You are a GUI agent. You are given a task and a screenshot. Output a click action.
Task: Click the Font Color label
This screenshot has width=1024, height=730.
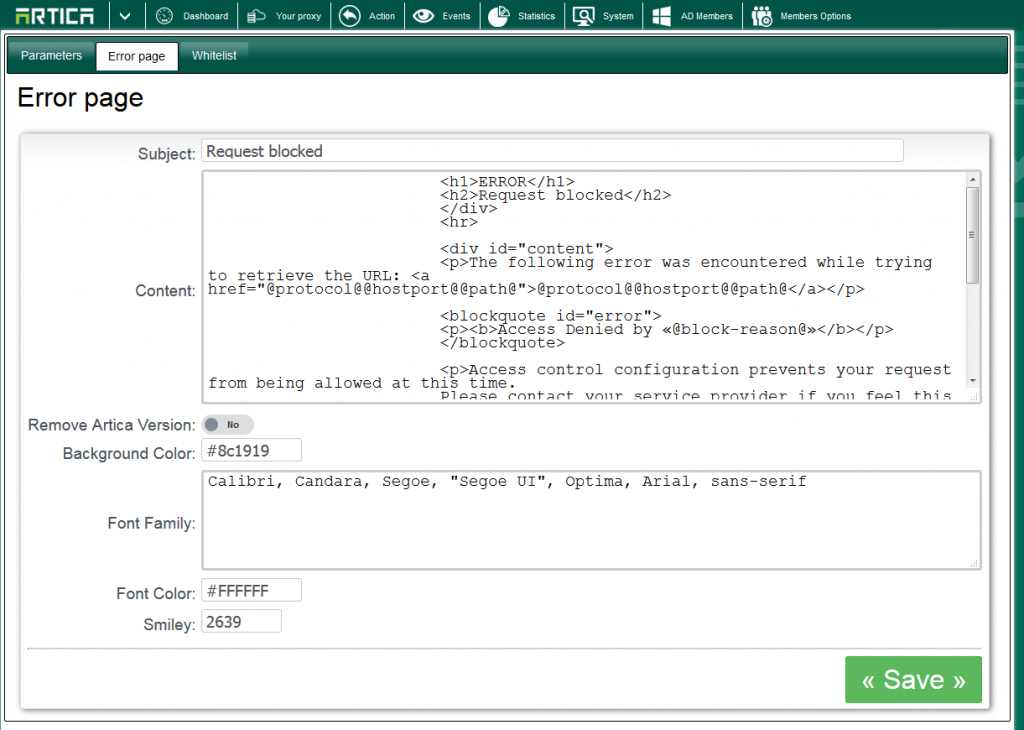(156, 594)
